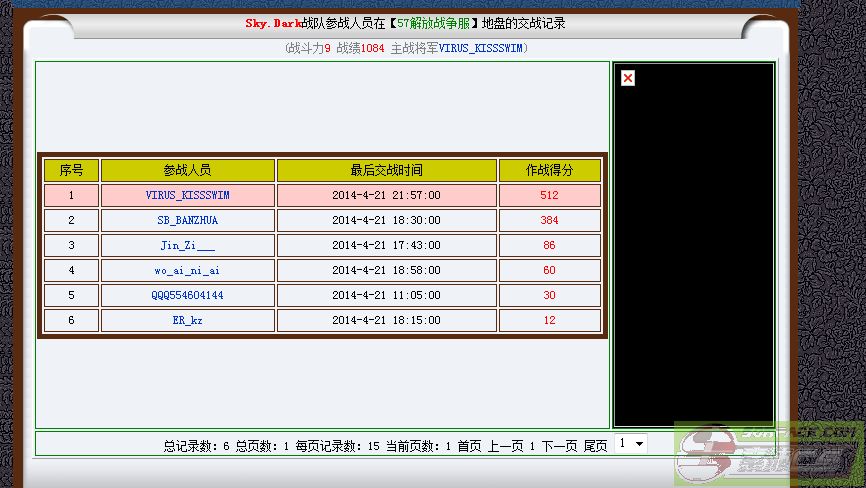This screenshot has height=488, width=866.
Task: Click the 最后交战时间 column header
Action: click(x=386, y=171)
